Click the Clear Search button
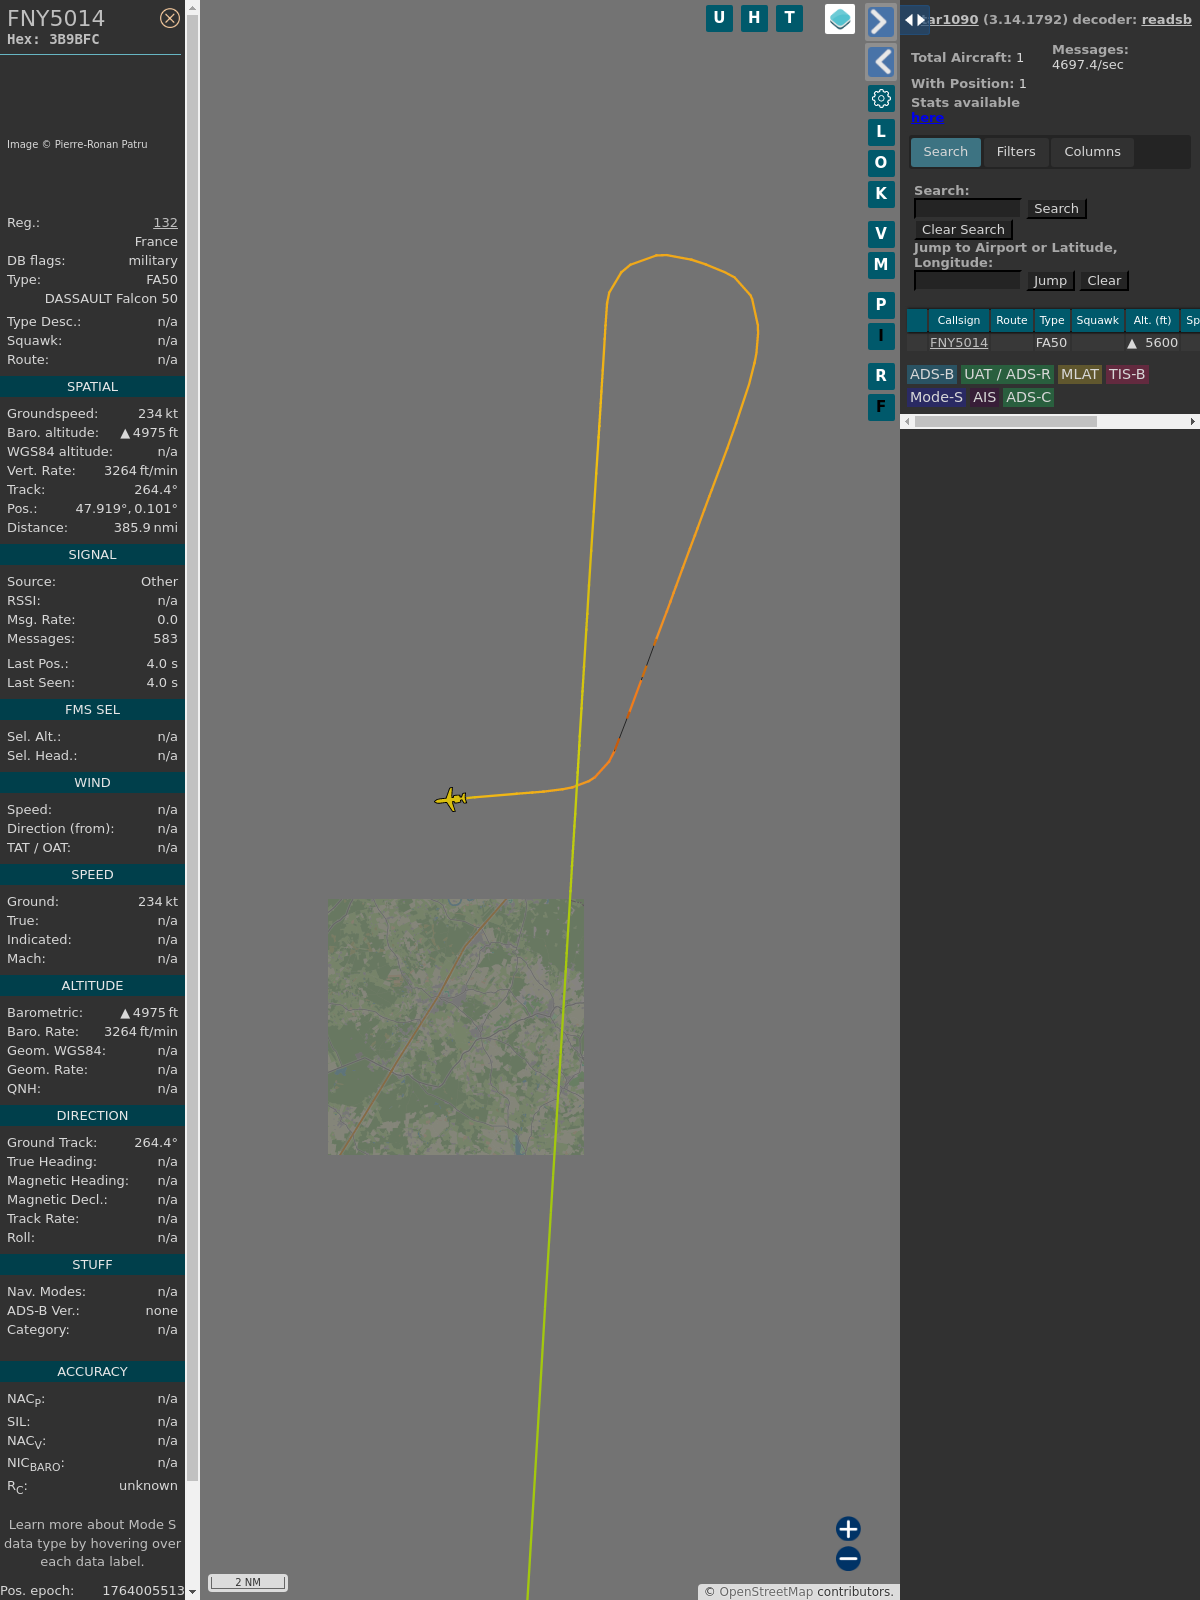The image size is (1200, 1600). click(x=963, y=230)
